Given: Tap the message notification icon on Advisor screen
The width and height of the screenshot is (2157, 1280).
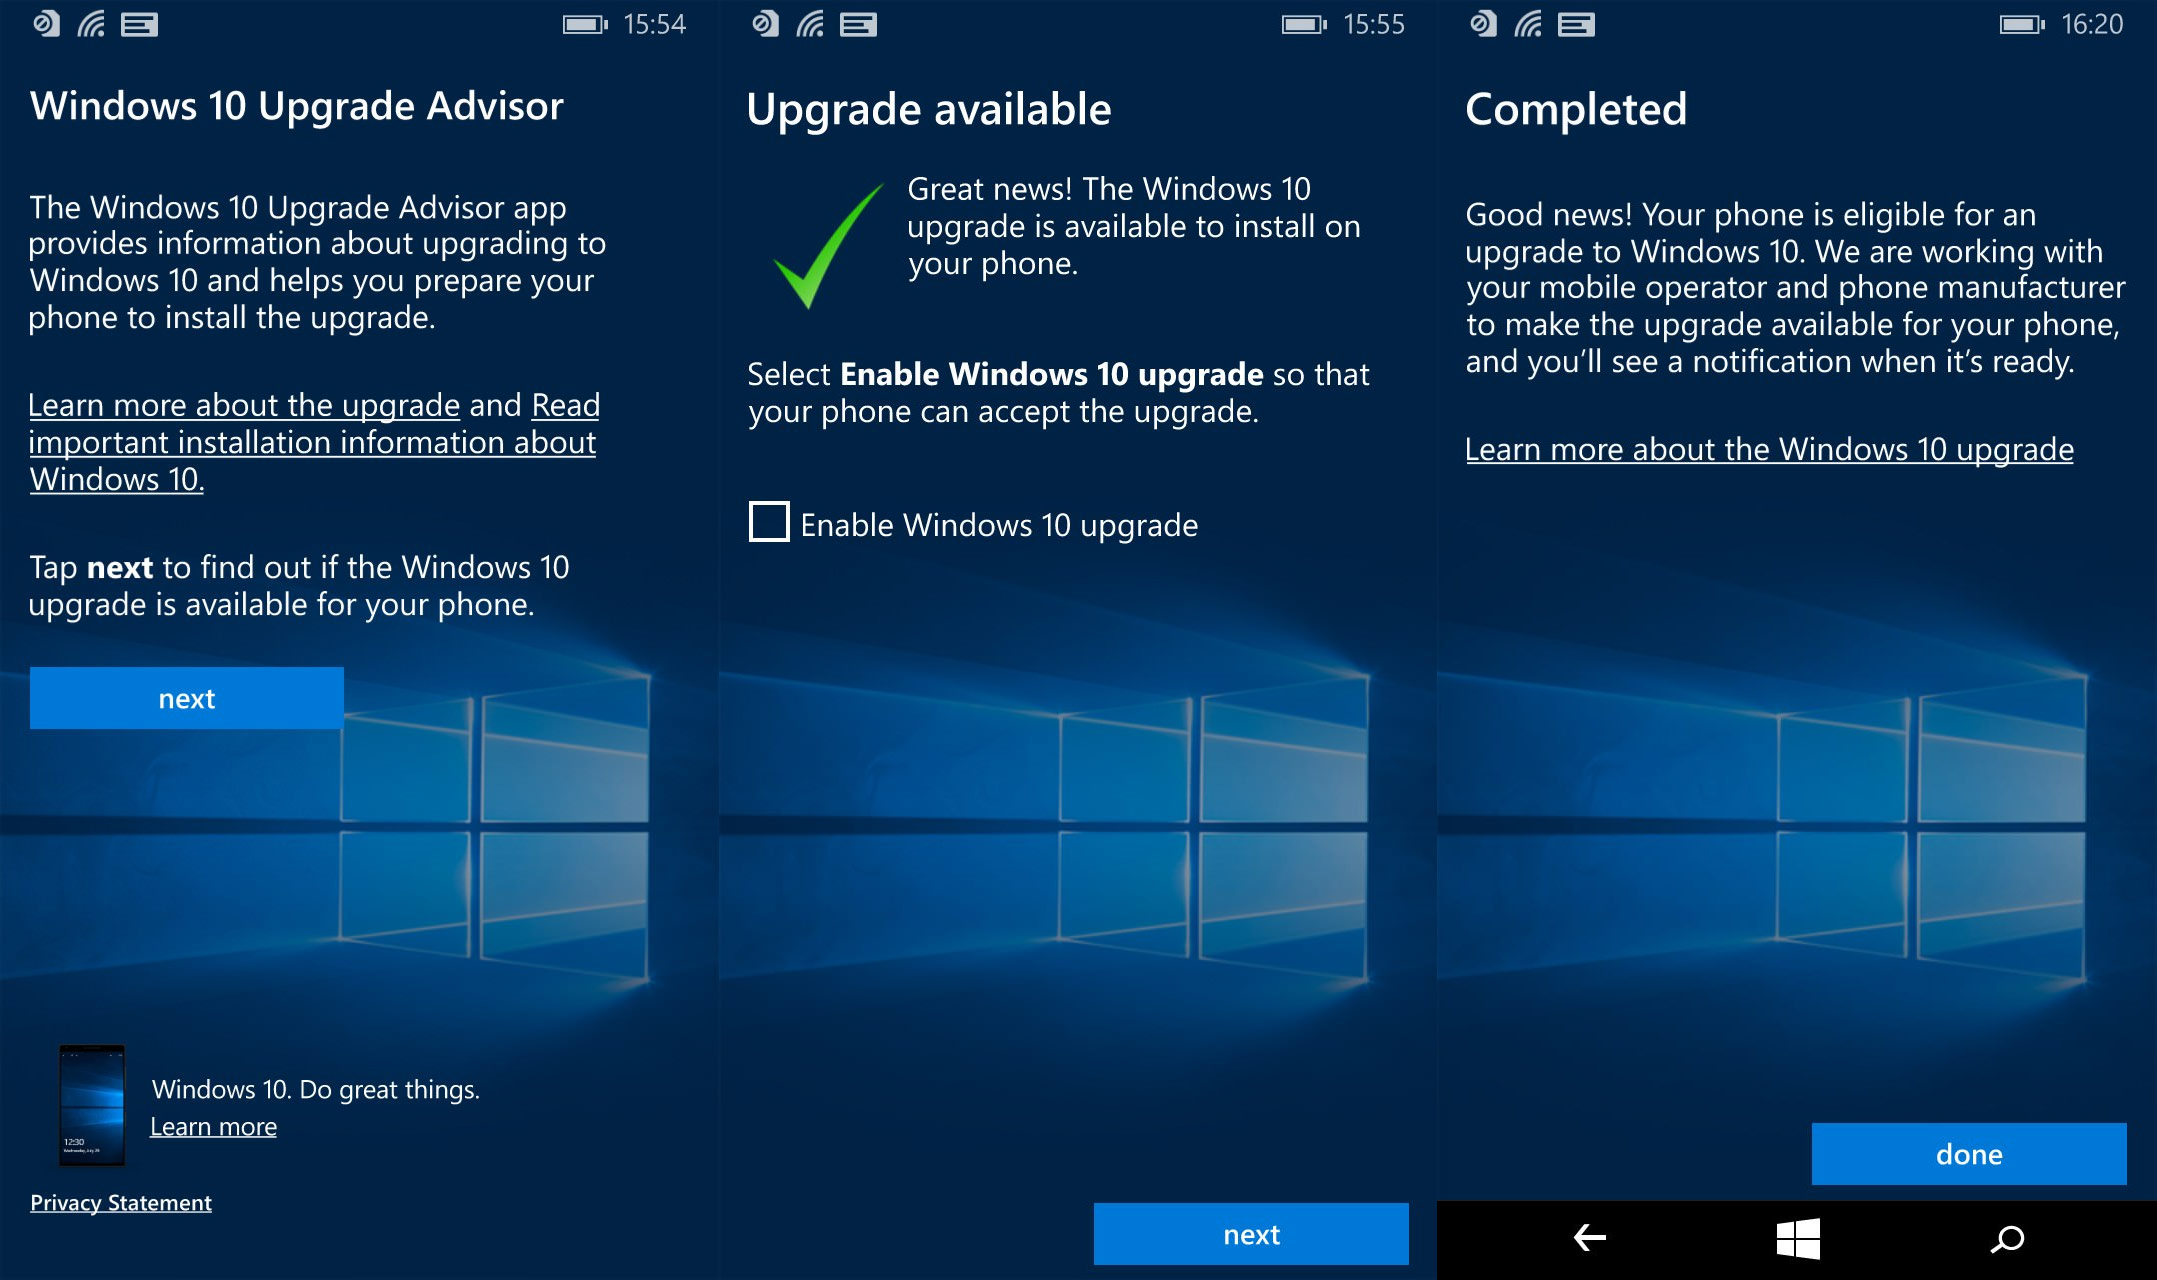Looking at the screenshot, I should [x=139, y=24].
